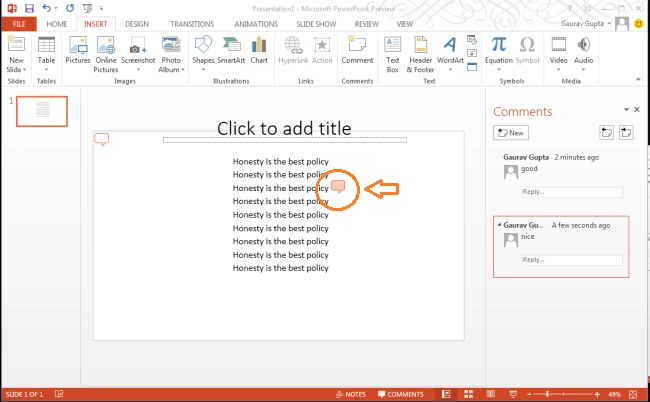Redo using the repeat arrow icon
The height and width of the screenshot is (402, 650).
coord(70,8)
